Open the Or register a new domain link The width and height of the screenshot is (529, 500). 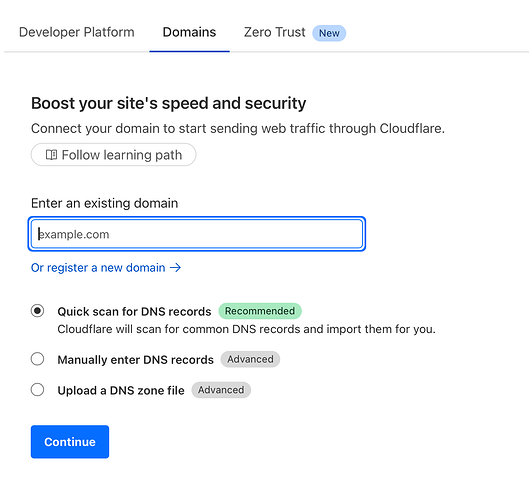click(106, 268)
